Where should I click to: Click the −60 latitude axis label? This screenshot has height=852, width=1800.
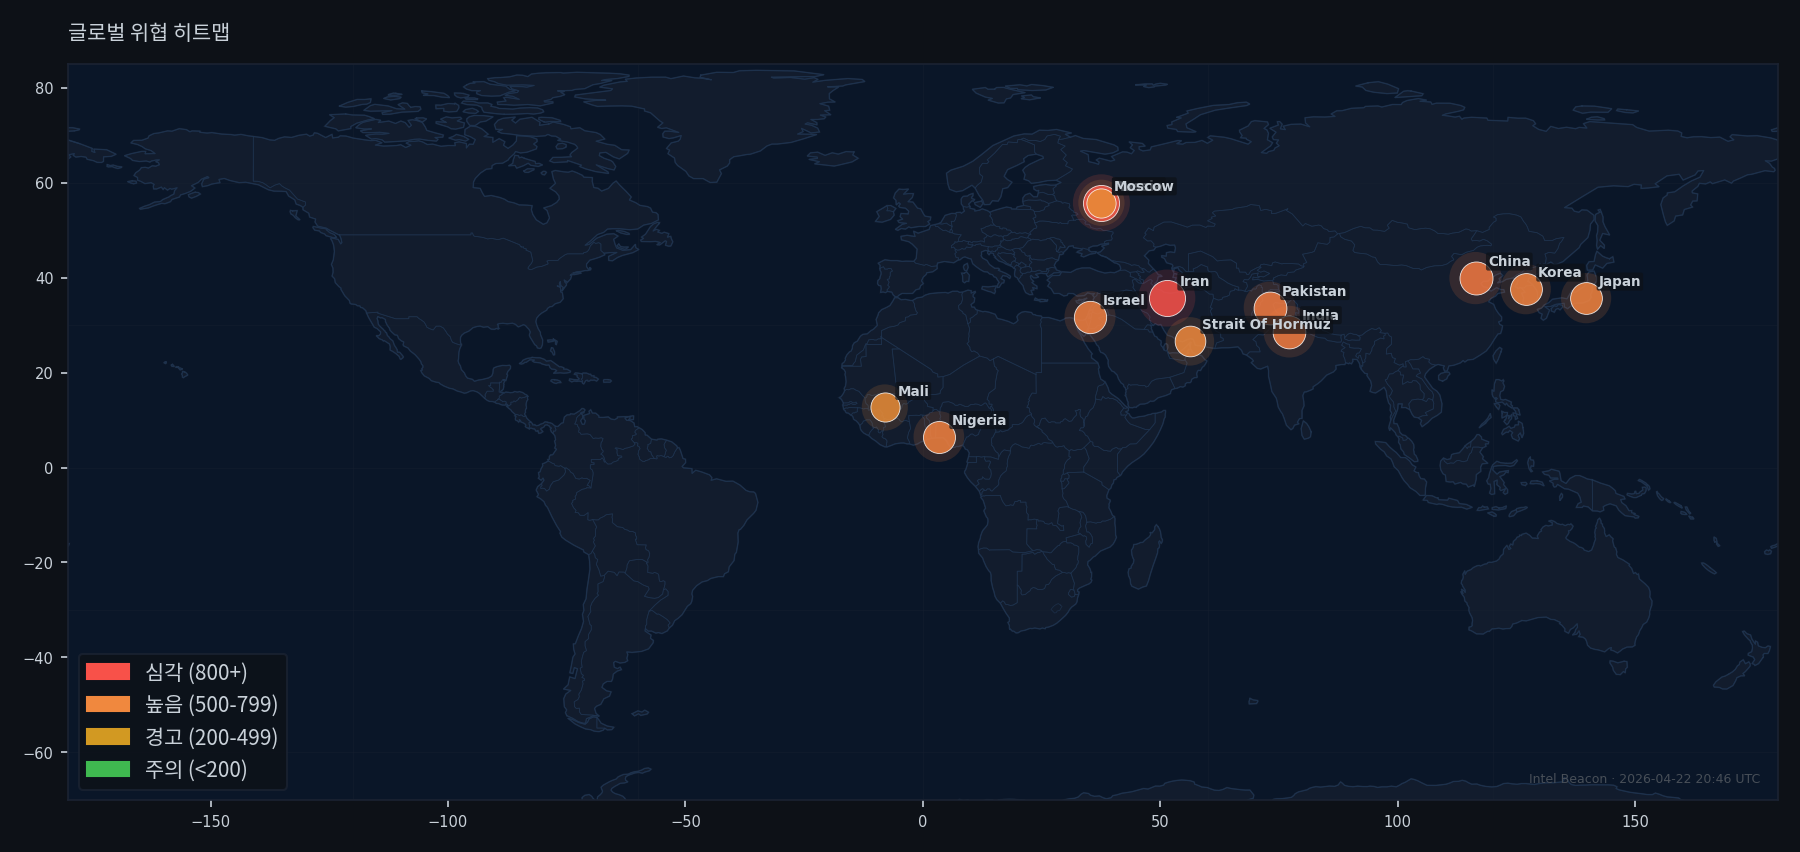point(39,753)
